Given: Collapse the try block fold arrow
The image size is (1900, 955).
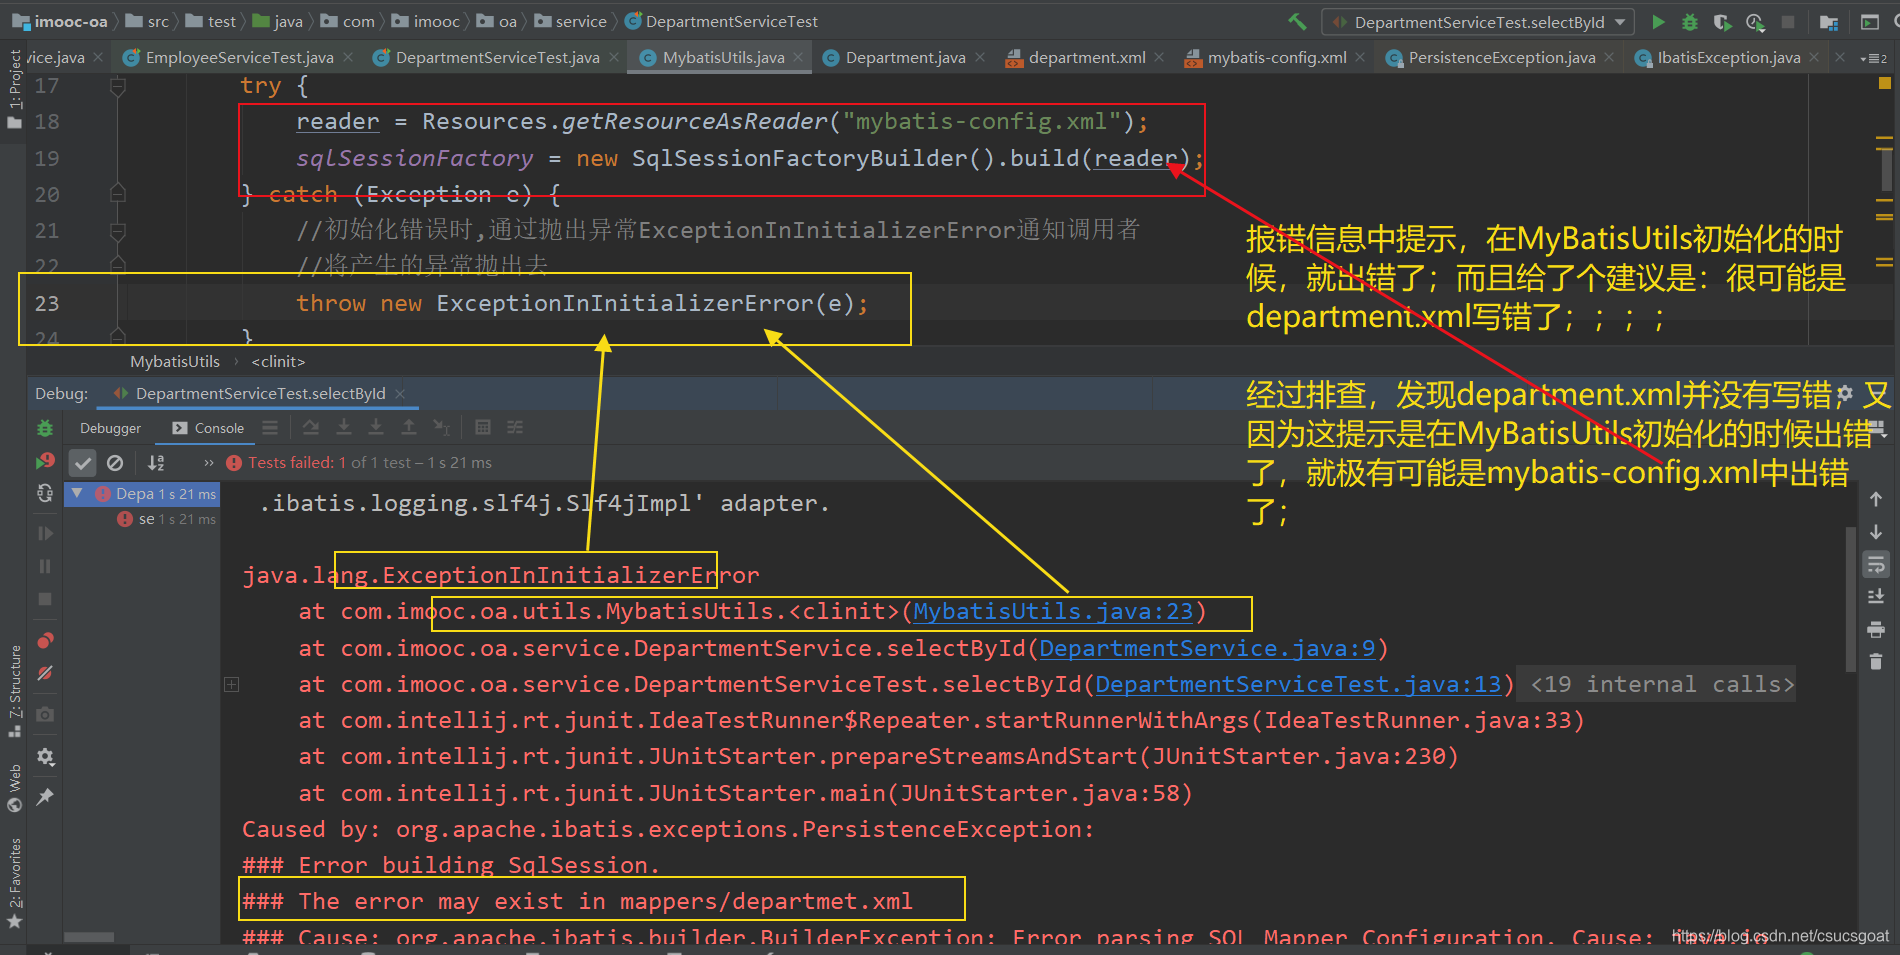Looking at the screenshot, I should [x=118, y=86].
